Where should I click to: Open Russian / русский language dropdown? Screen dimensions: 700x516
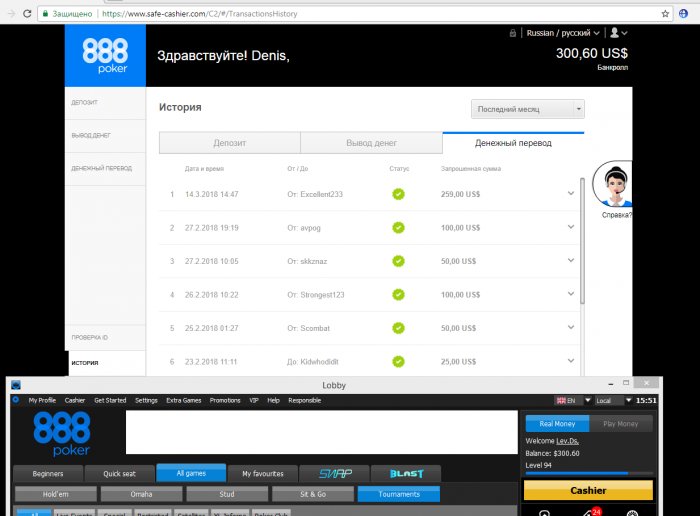pos(562,33)
